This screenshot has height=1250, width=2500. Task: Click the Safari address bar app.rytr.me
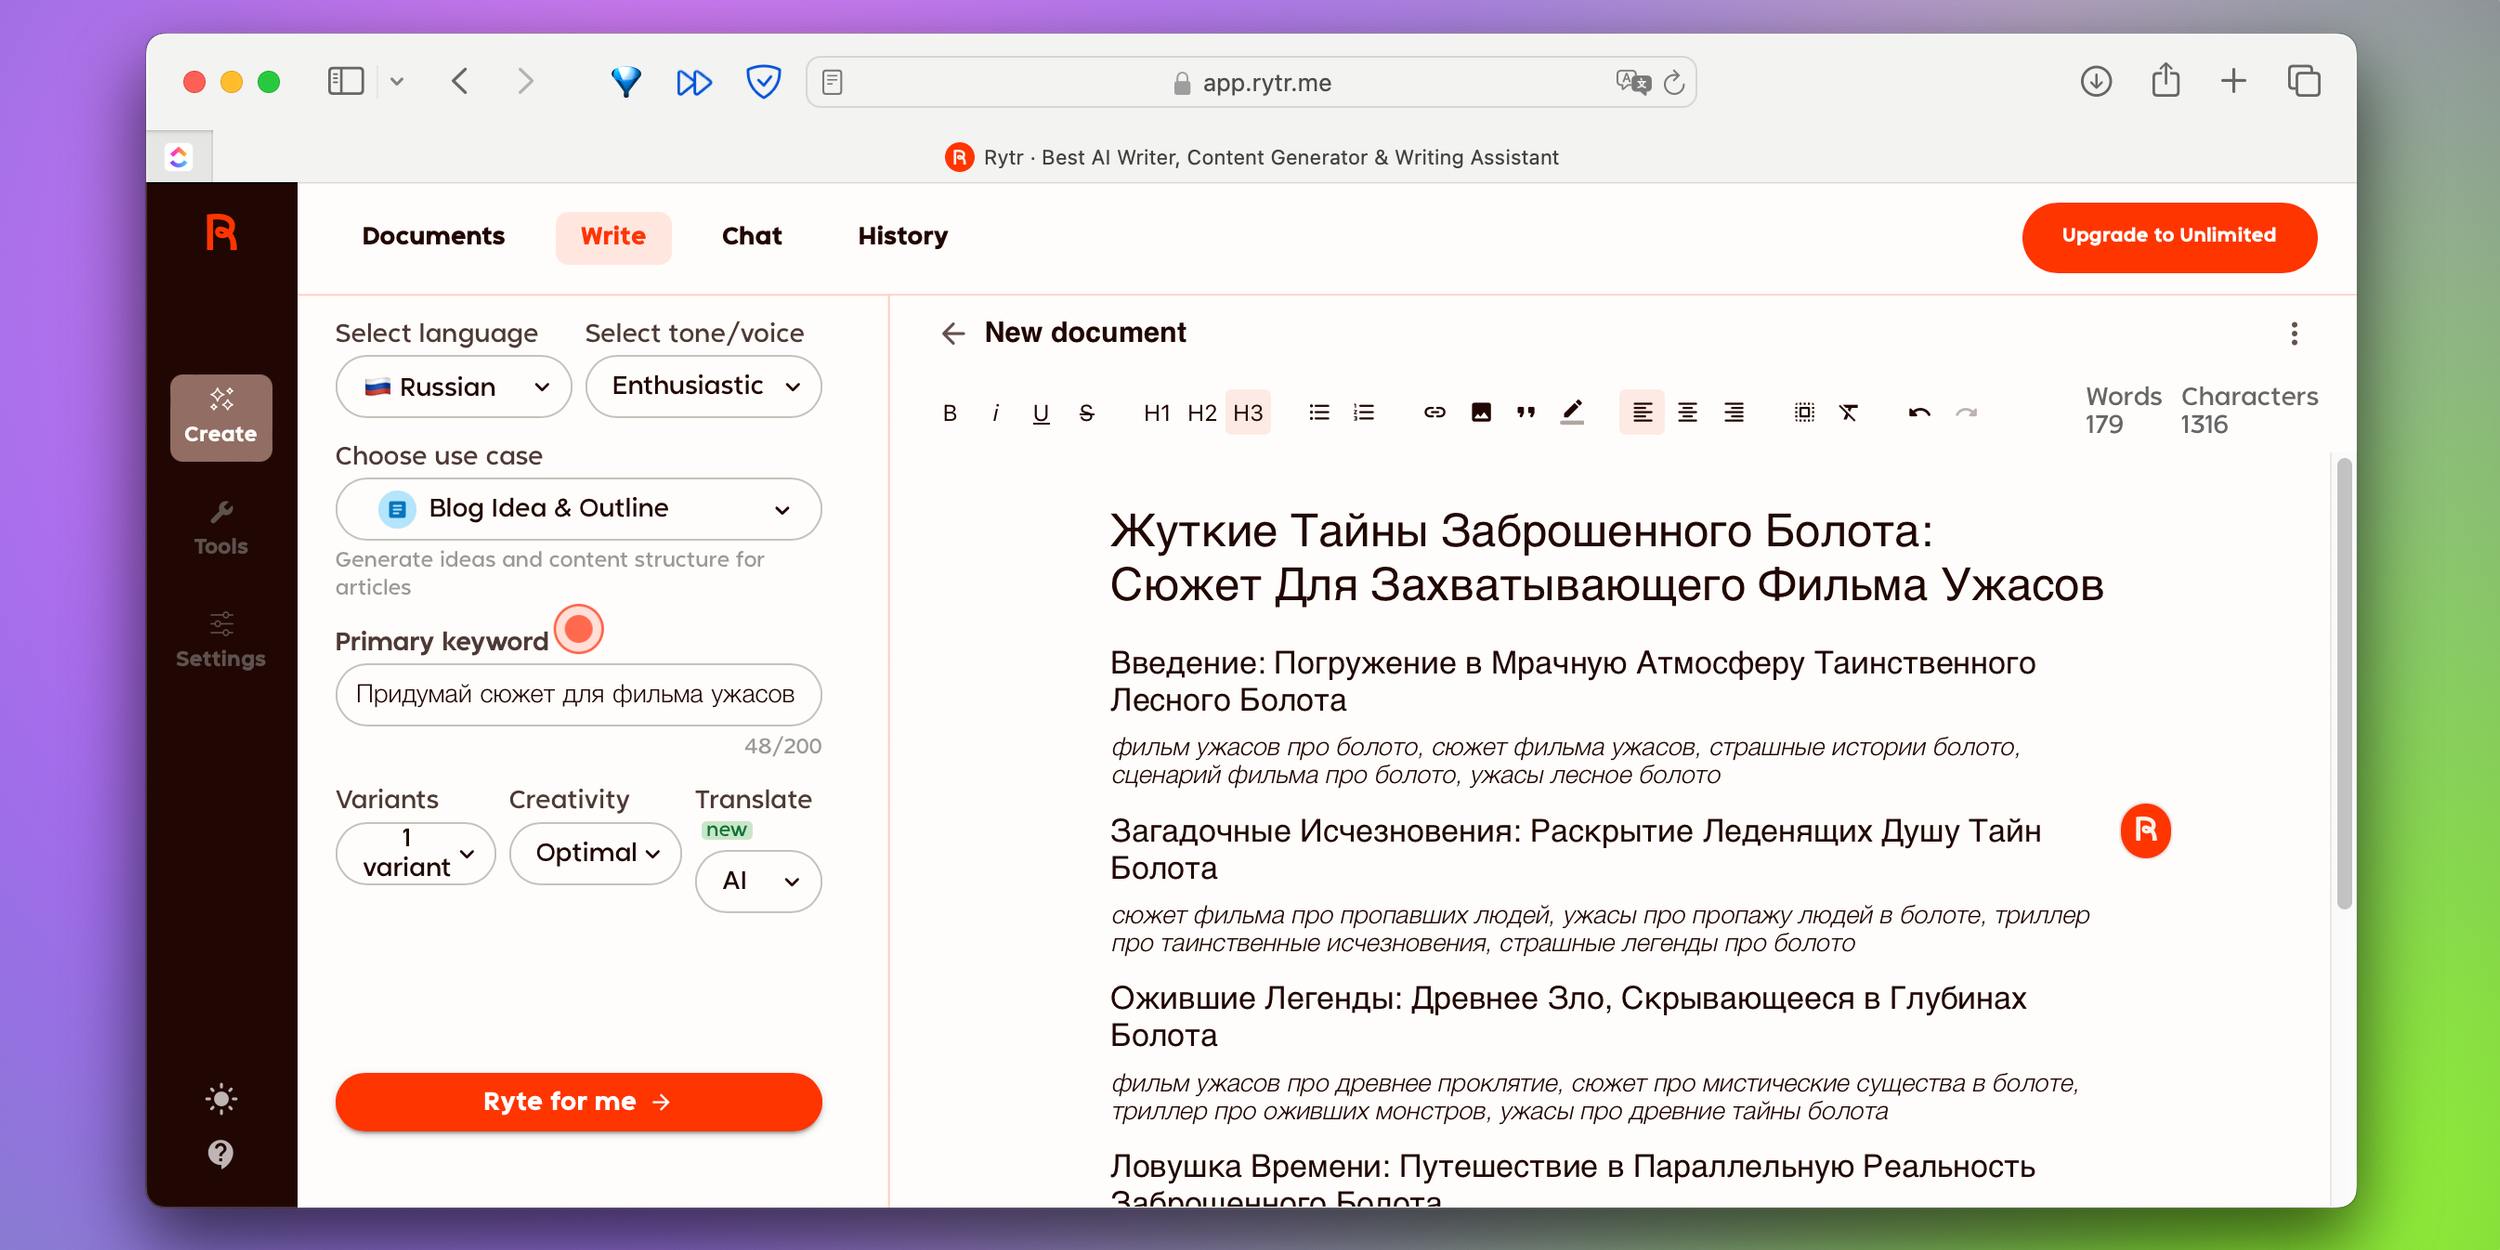coord(1252,83)
